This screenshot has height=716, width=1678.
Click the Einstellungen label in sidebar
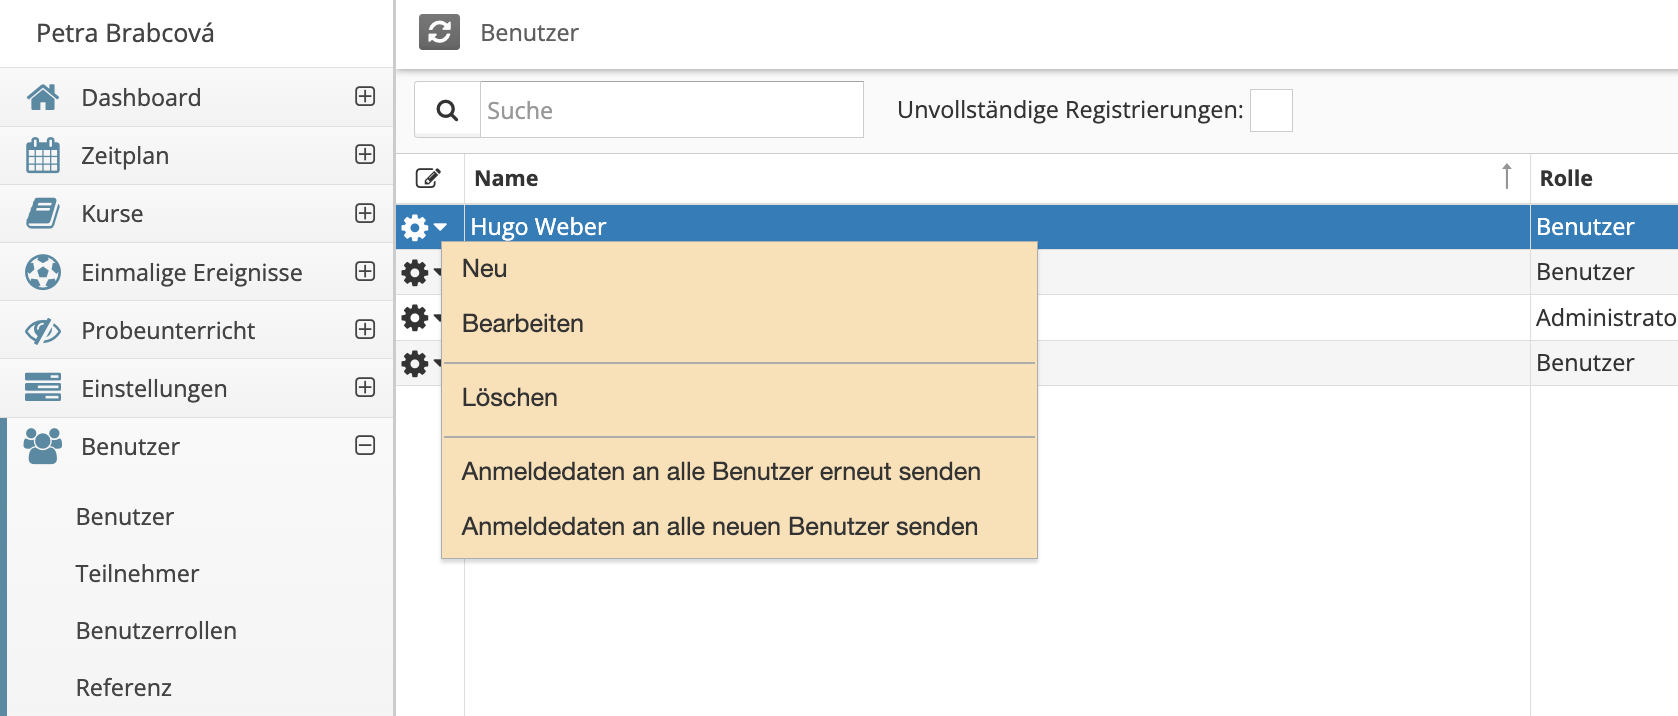click(154, 388)
